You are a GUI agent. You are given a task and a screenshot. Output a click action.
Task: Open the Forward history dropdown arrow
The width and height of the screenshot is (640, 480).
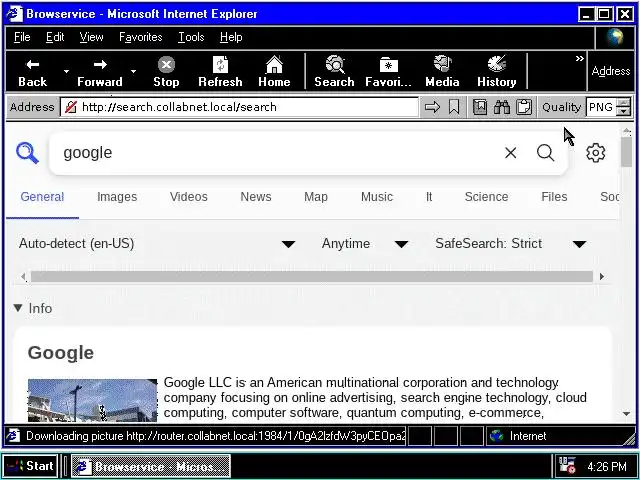click(133, 71)
